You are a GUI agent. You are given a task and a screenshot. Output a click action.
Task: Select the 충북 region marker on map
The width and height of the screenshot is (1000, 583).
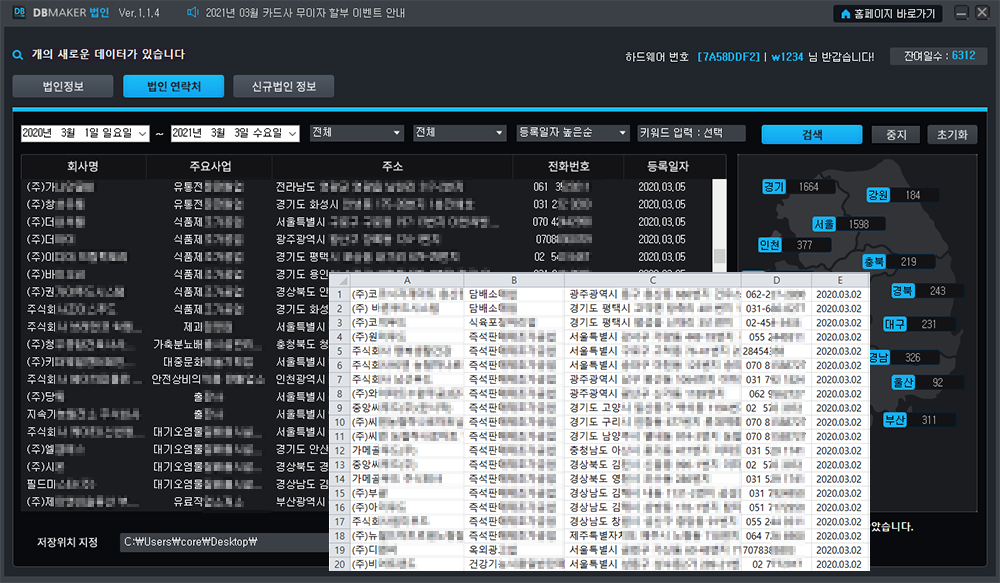click(874, 262)
